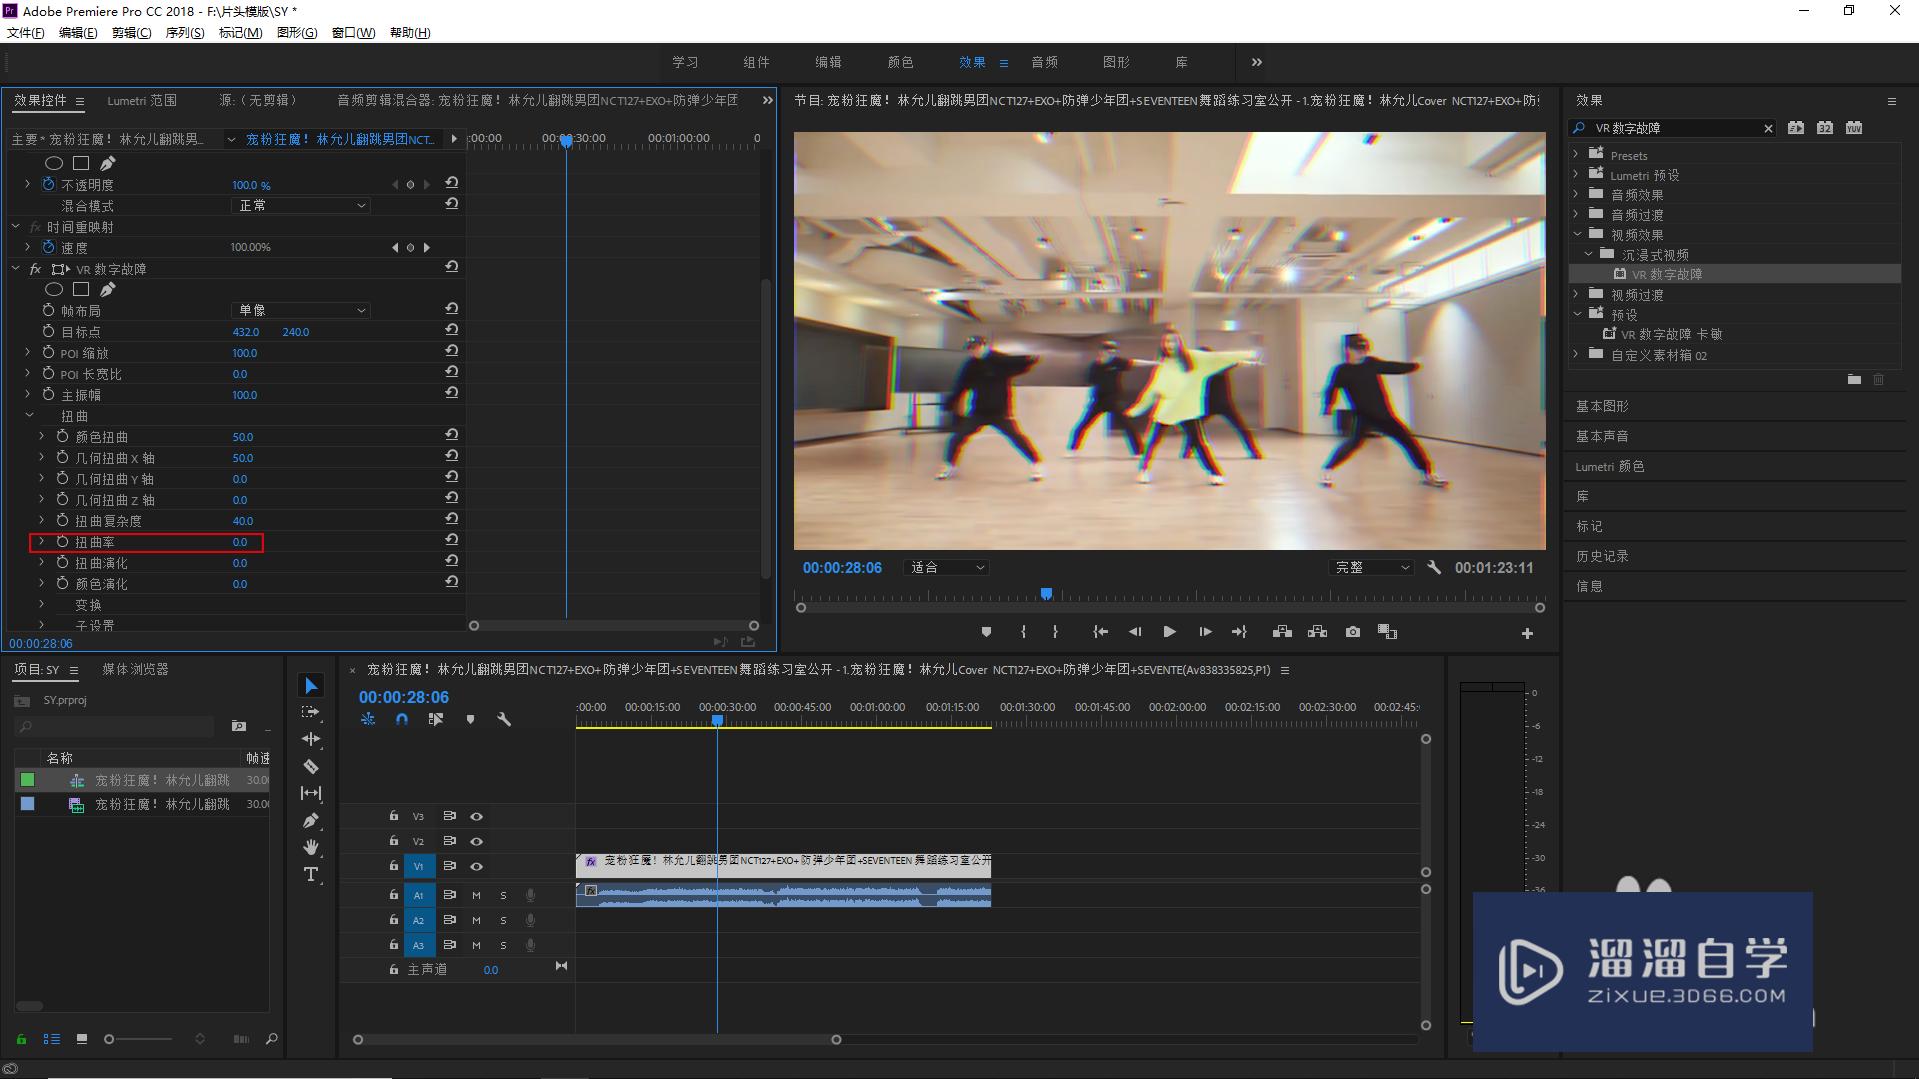The image size is (1919, 1079).
Task: Create ellipse mask under VR 数字故障
Action: click(x=54, y=289)
